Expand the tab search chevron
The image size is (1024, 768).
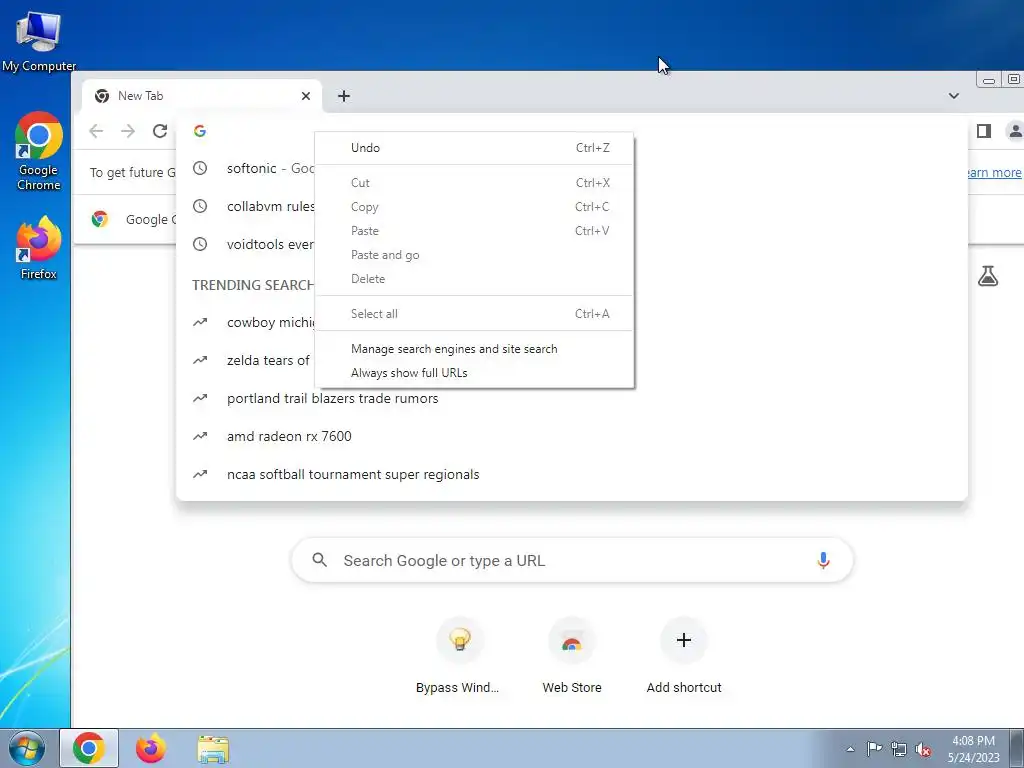953,96
